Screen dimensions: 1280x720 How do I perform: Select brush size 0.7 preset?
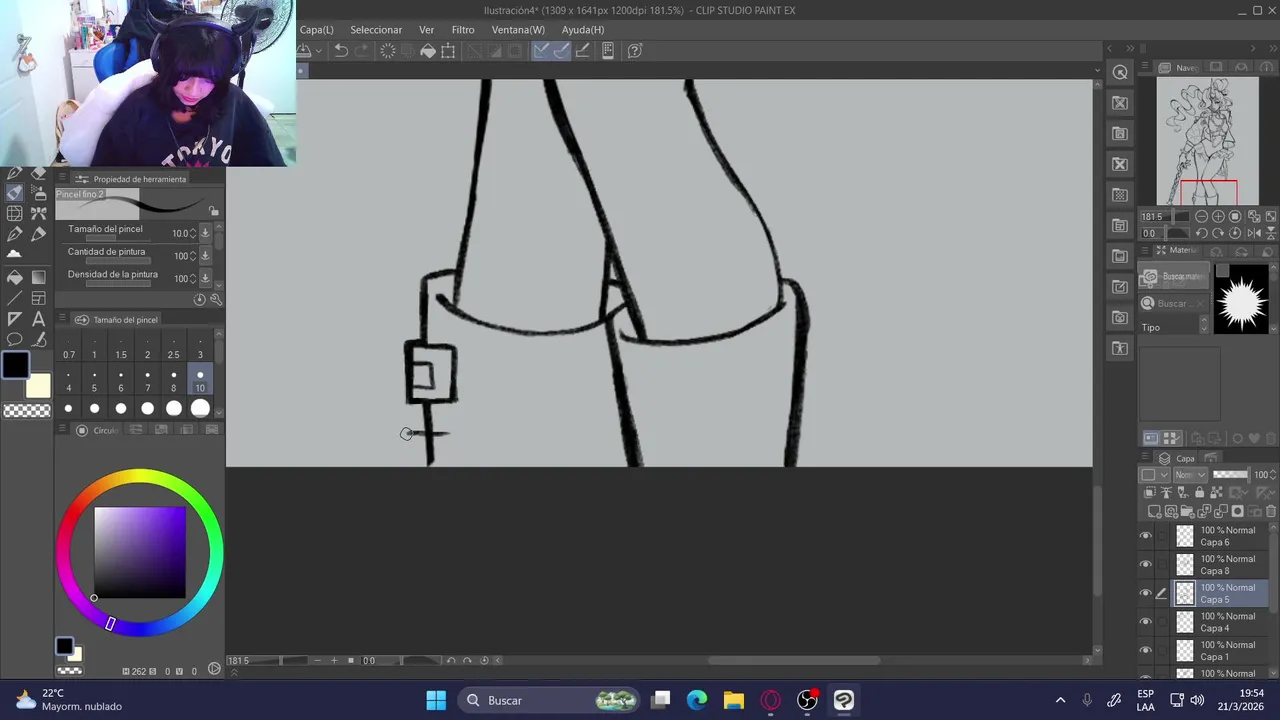pyautogui.click(x=69, y=349)
